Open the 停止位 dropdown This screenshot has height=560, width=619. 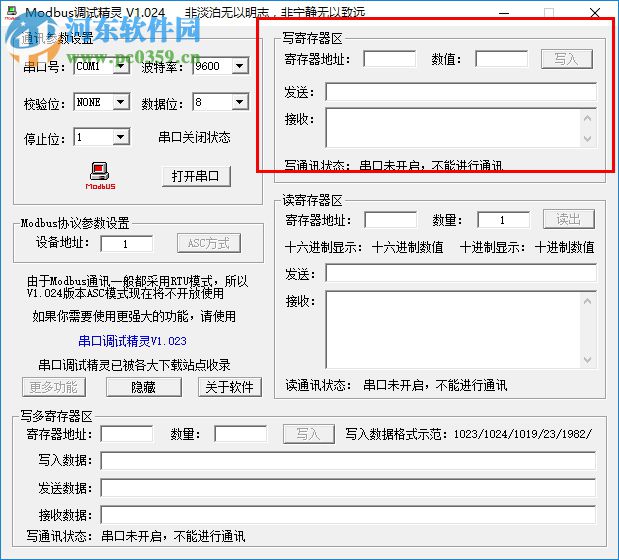tap(121, 137)
